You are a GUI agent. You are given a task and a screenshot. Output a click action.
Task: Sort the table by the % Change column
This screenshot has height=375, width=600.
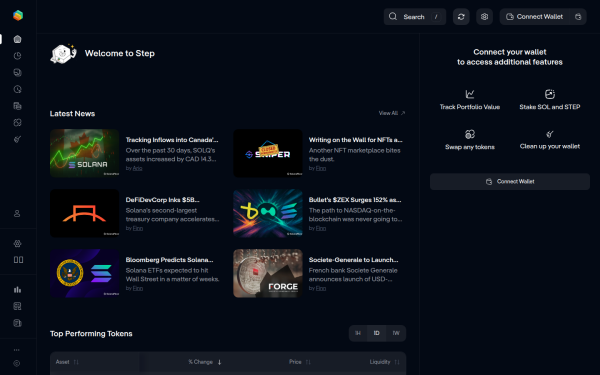coord(205,362)
